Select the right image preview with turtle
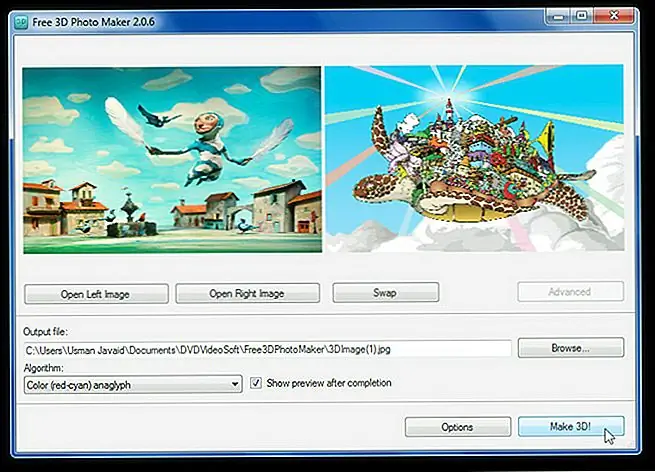The image size is (655, 472). coord(474,160)
